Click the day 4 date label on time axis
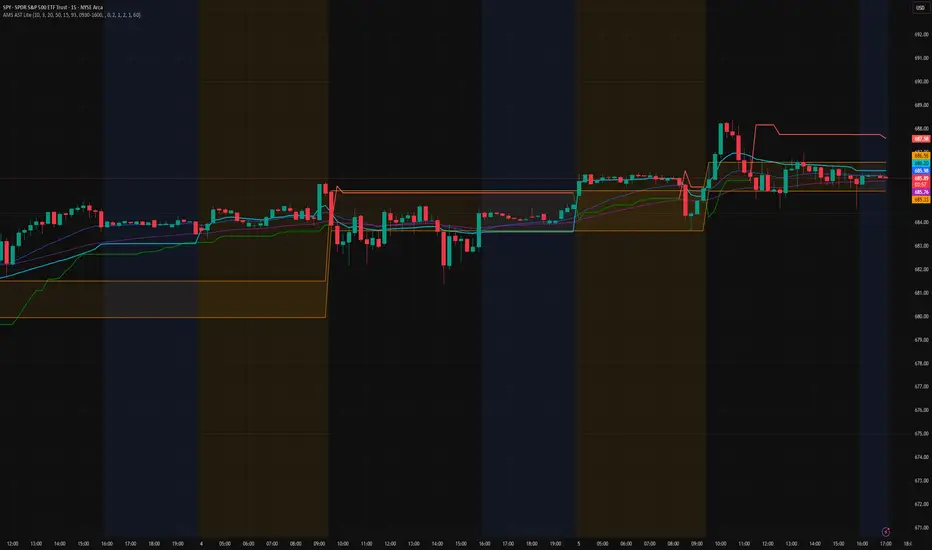 coord(201,543)
